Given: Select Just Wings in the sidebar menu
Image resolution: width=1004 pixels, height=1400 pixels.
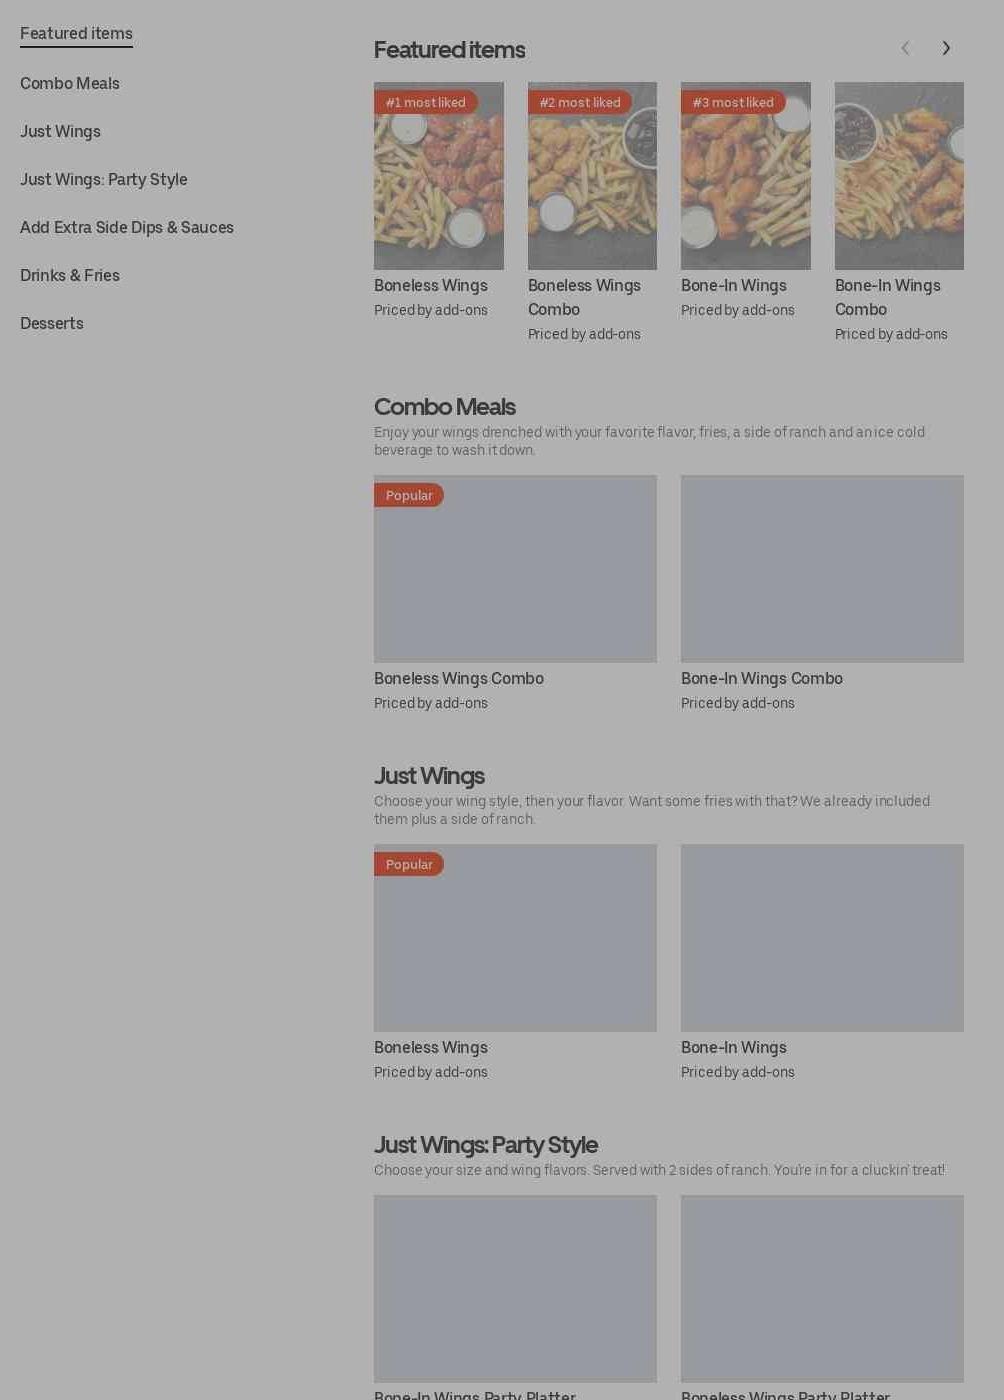Looking at the screenshot, I should point(60,132).
